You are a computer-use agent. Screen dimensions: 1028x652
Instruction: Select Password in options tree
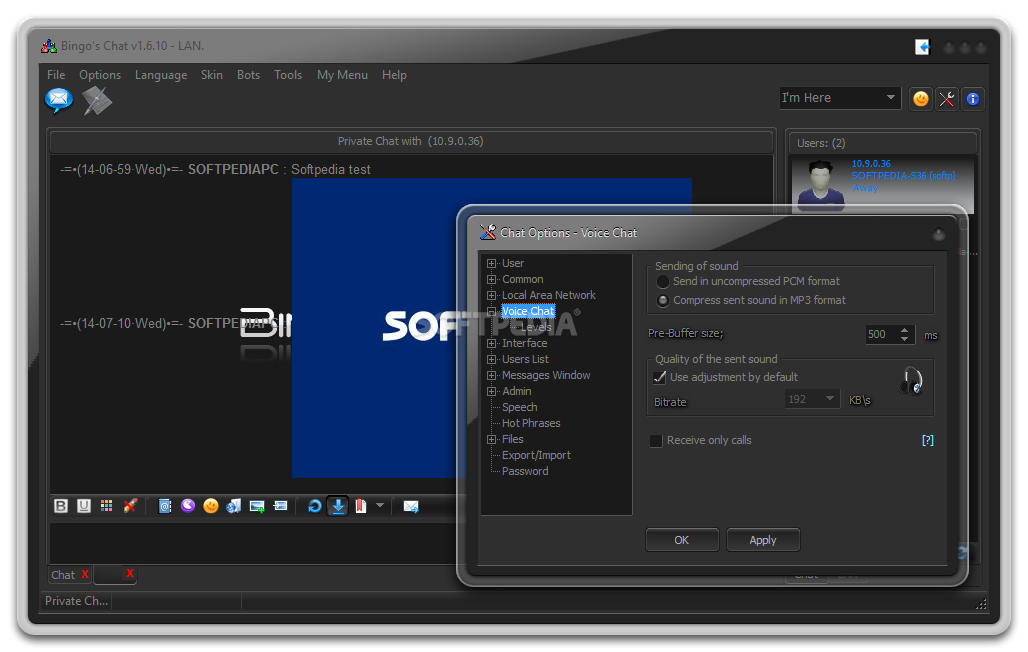525,471
